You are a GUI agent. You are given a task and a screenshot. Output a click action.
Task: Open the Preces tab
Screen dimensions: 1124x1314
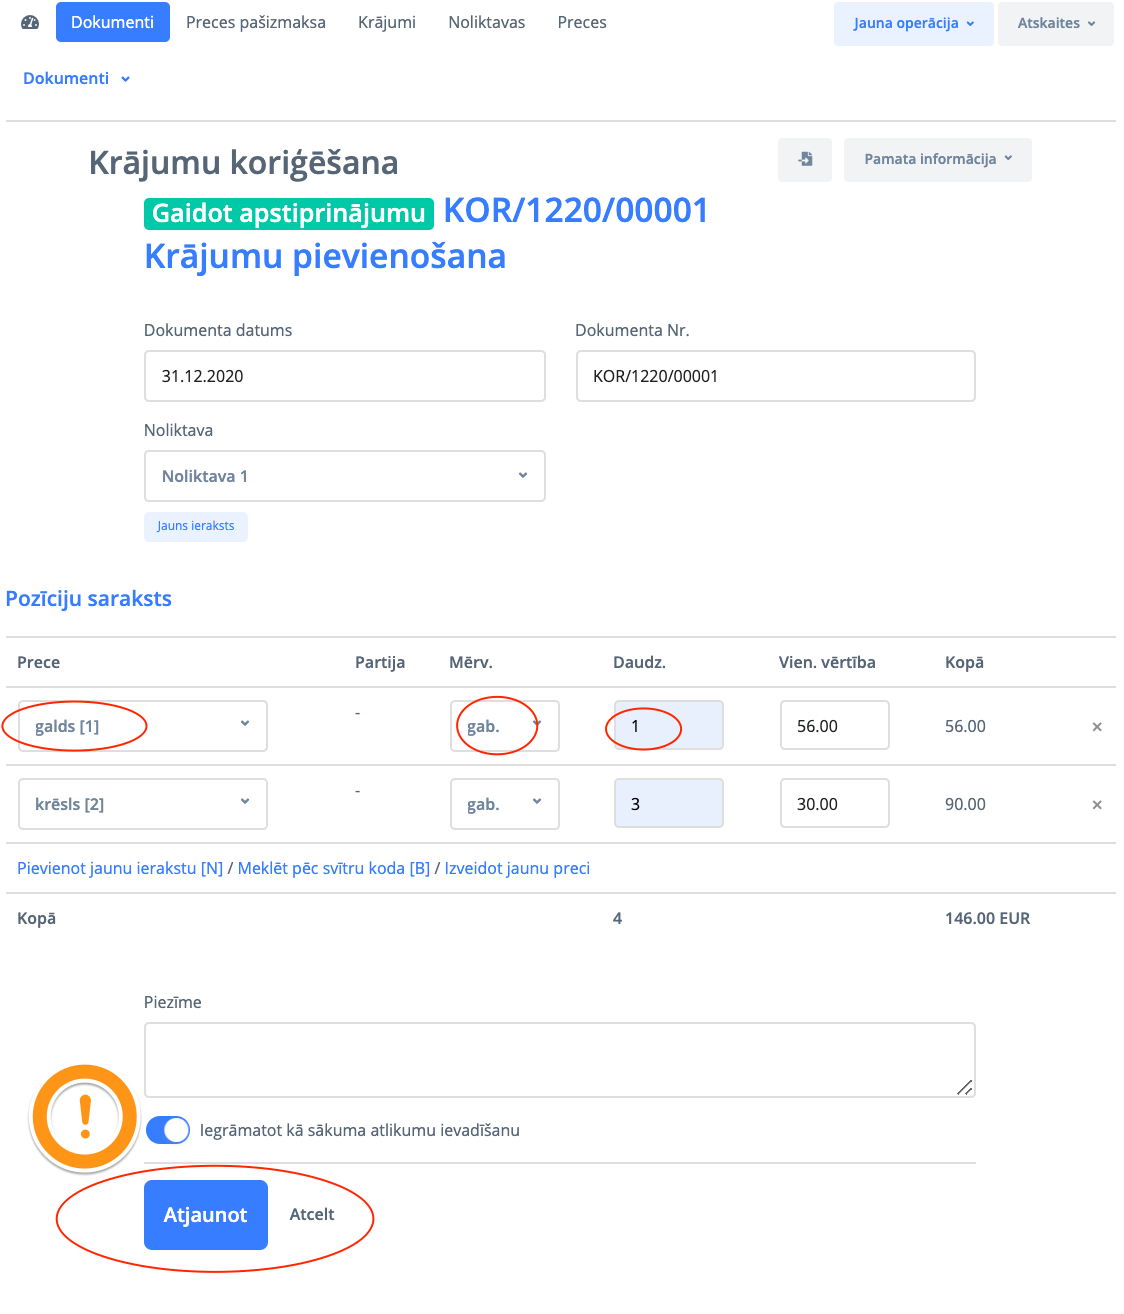[x=582, y=22]
